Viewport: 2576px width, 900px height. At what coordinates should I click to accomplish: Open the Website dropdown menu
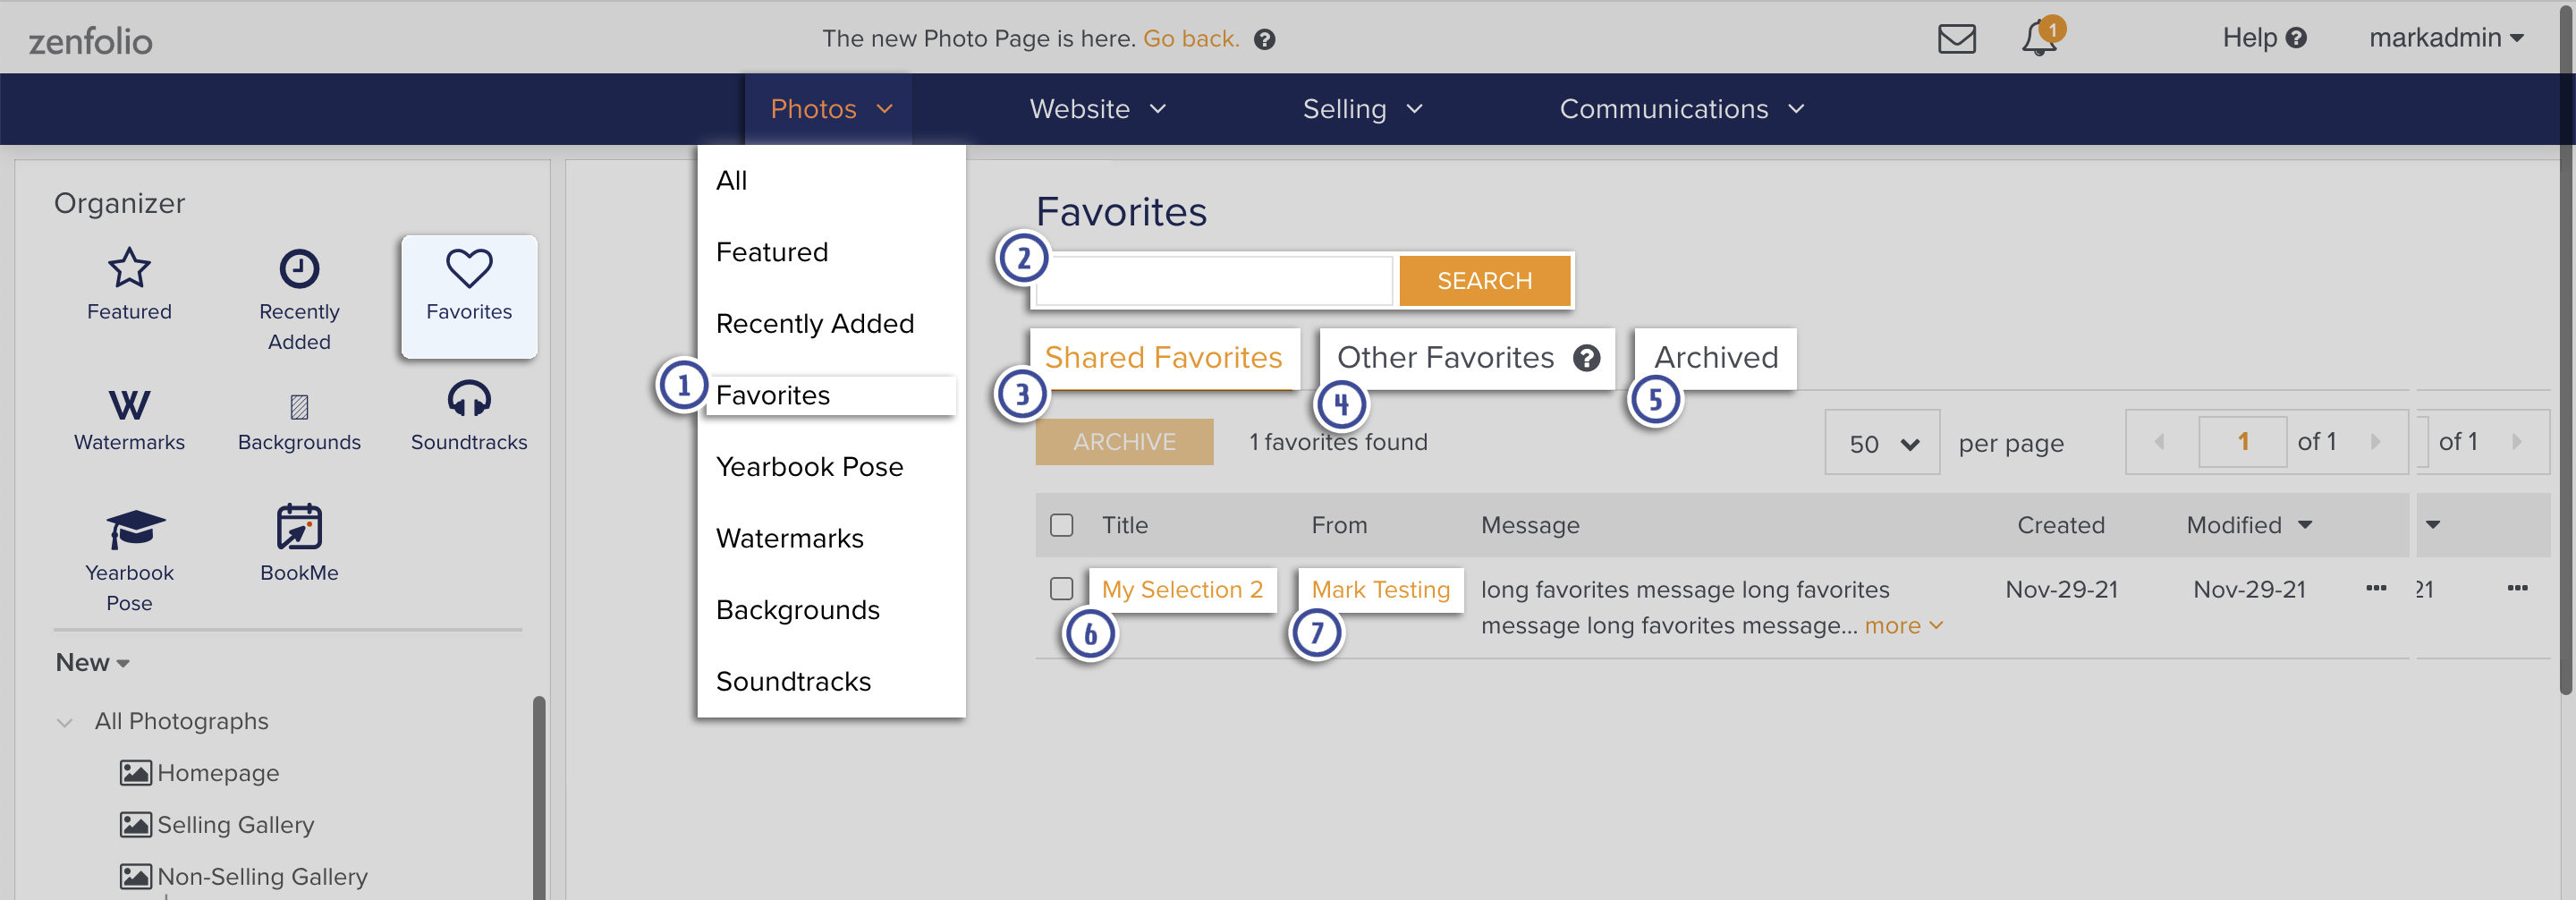point(1097,109)
